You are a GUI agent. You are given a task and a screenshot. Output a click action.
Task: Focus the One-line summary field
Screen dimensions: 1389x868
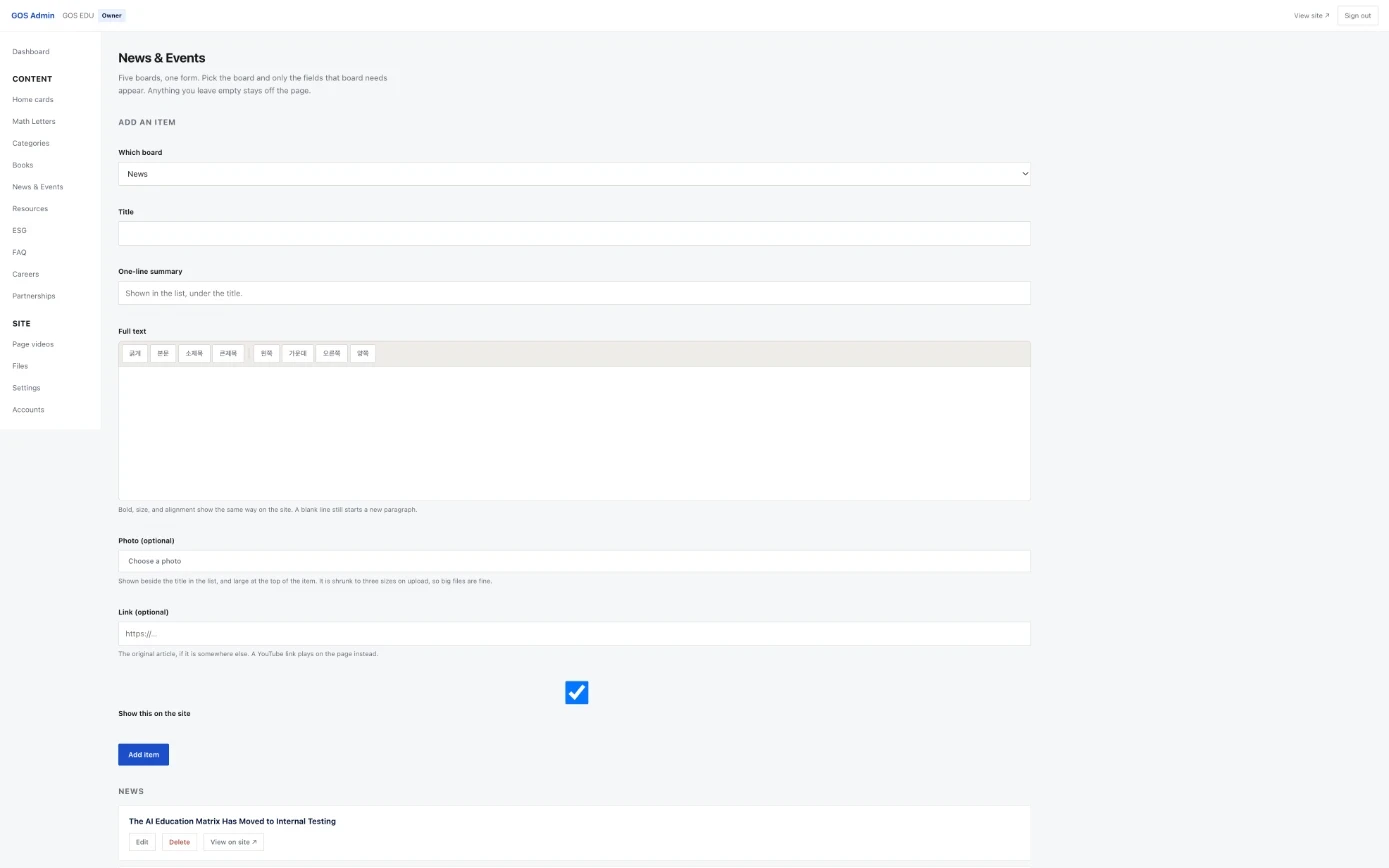coord(574,293)
